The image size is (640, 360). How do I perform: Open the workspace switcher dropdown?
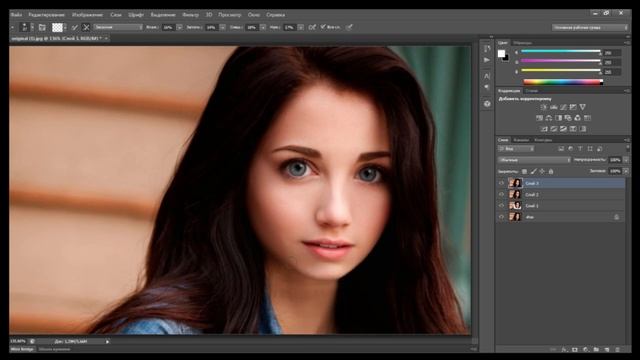(x=590, y=27)
